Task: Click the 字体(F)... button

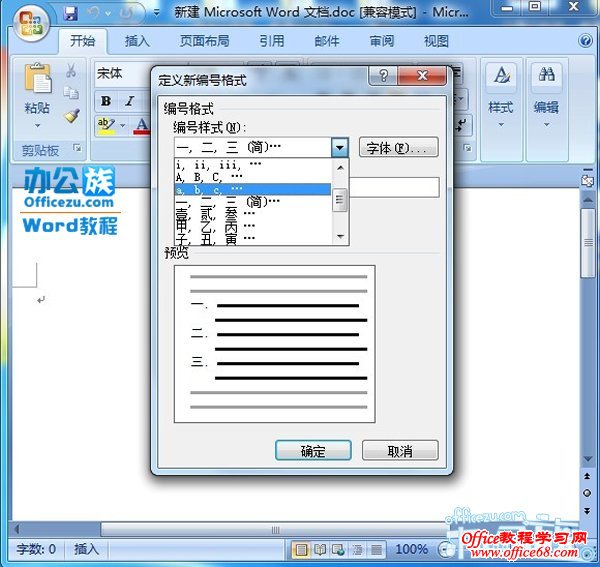Action: [x=398, y=147]
